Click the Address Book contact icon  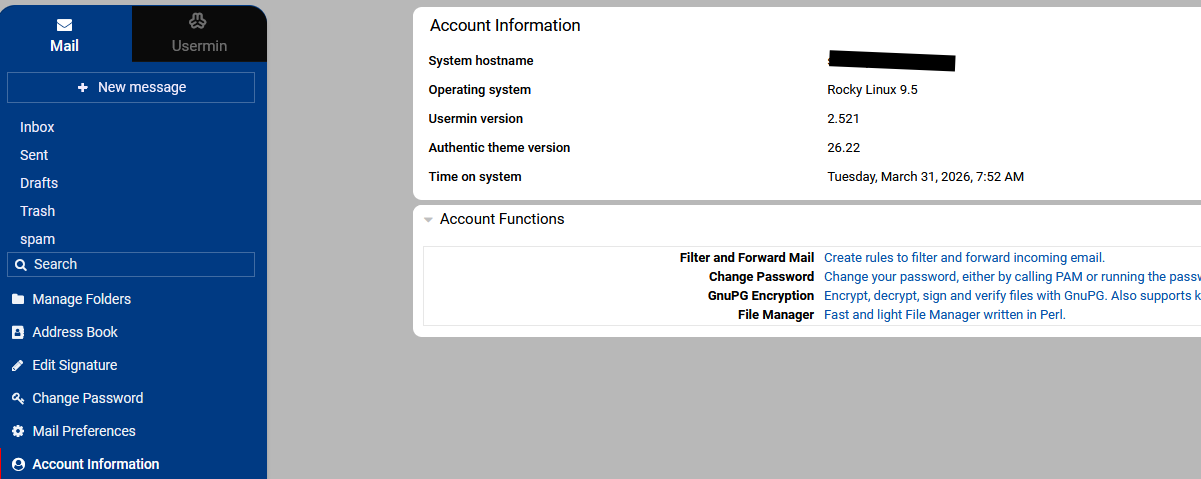point(17,332)
